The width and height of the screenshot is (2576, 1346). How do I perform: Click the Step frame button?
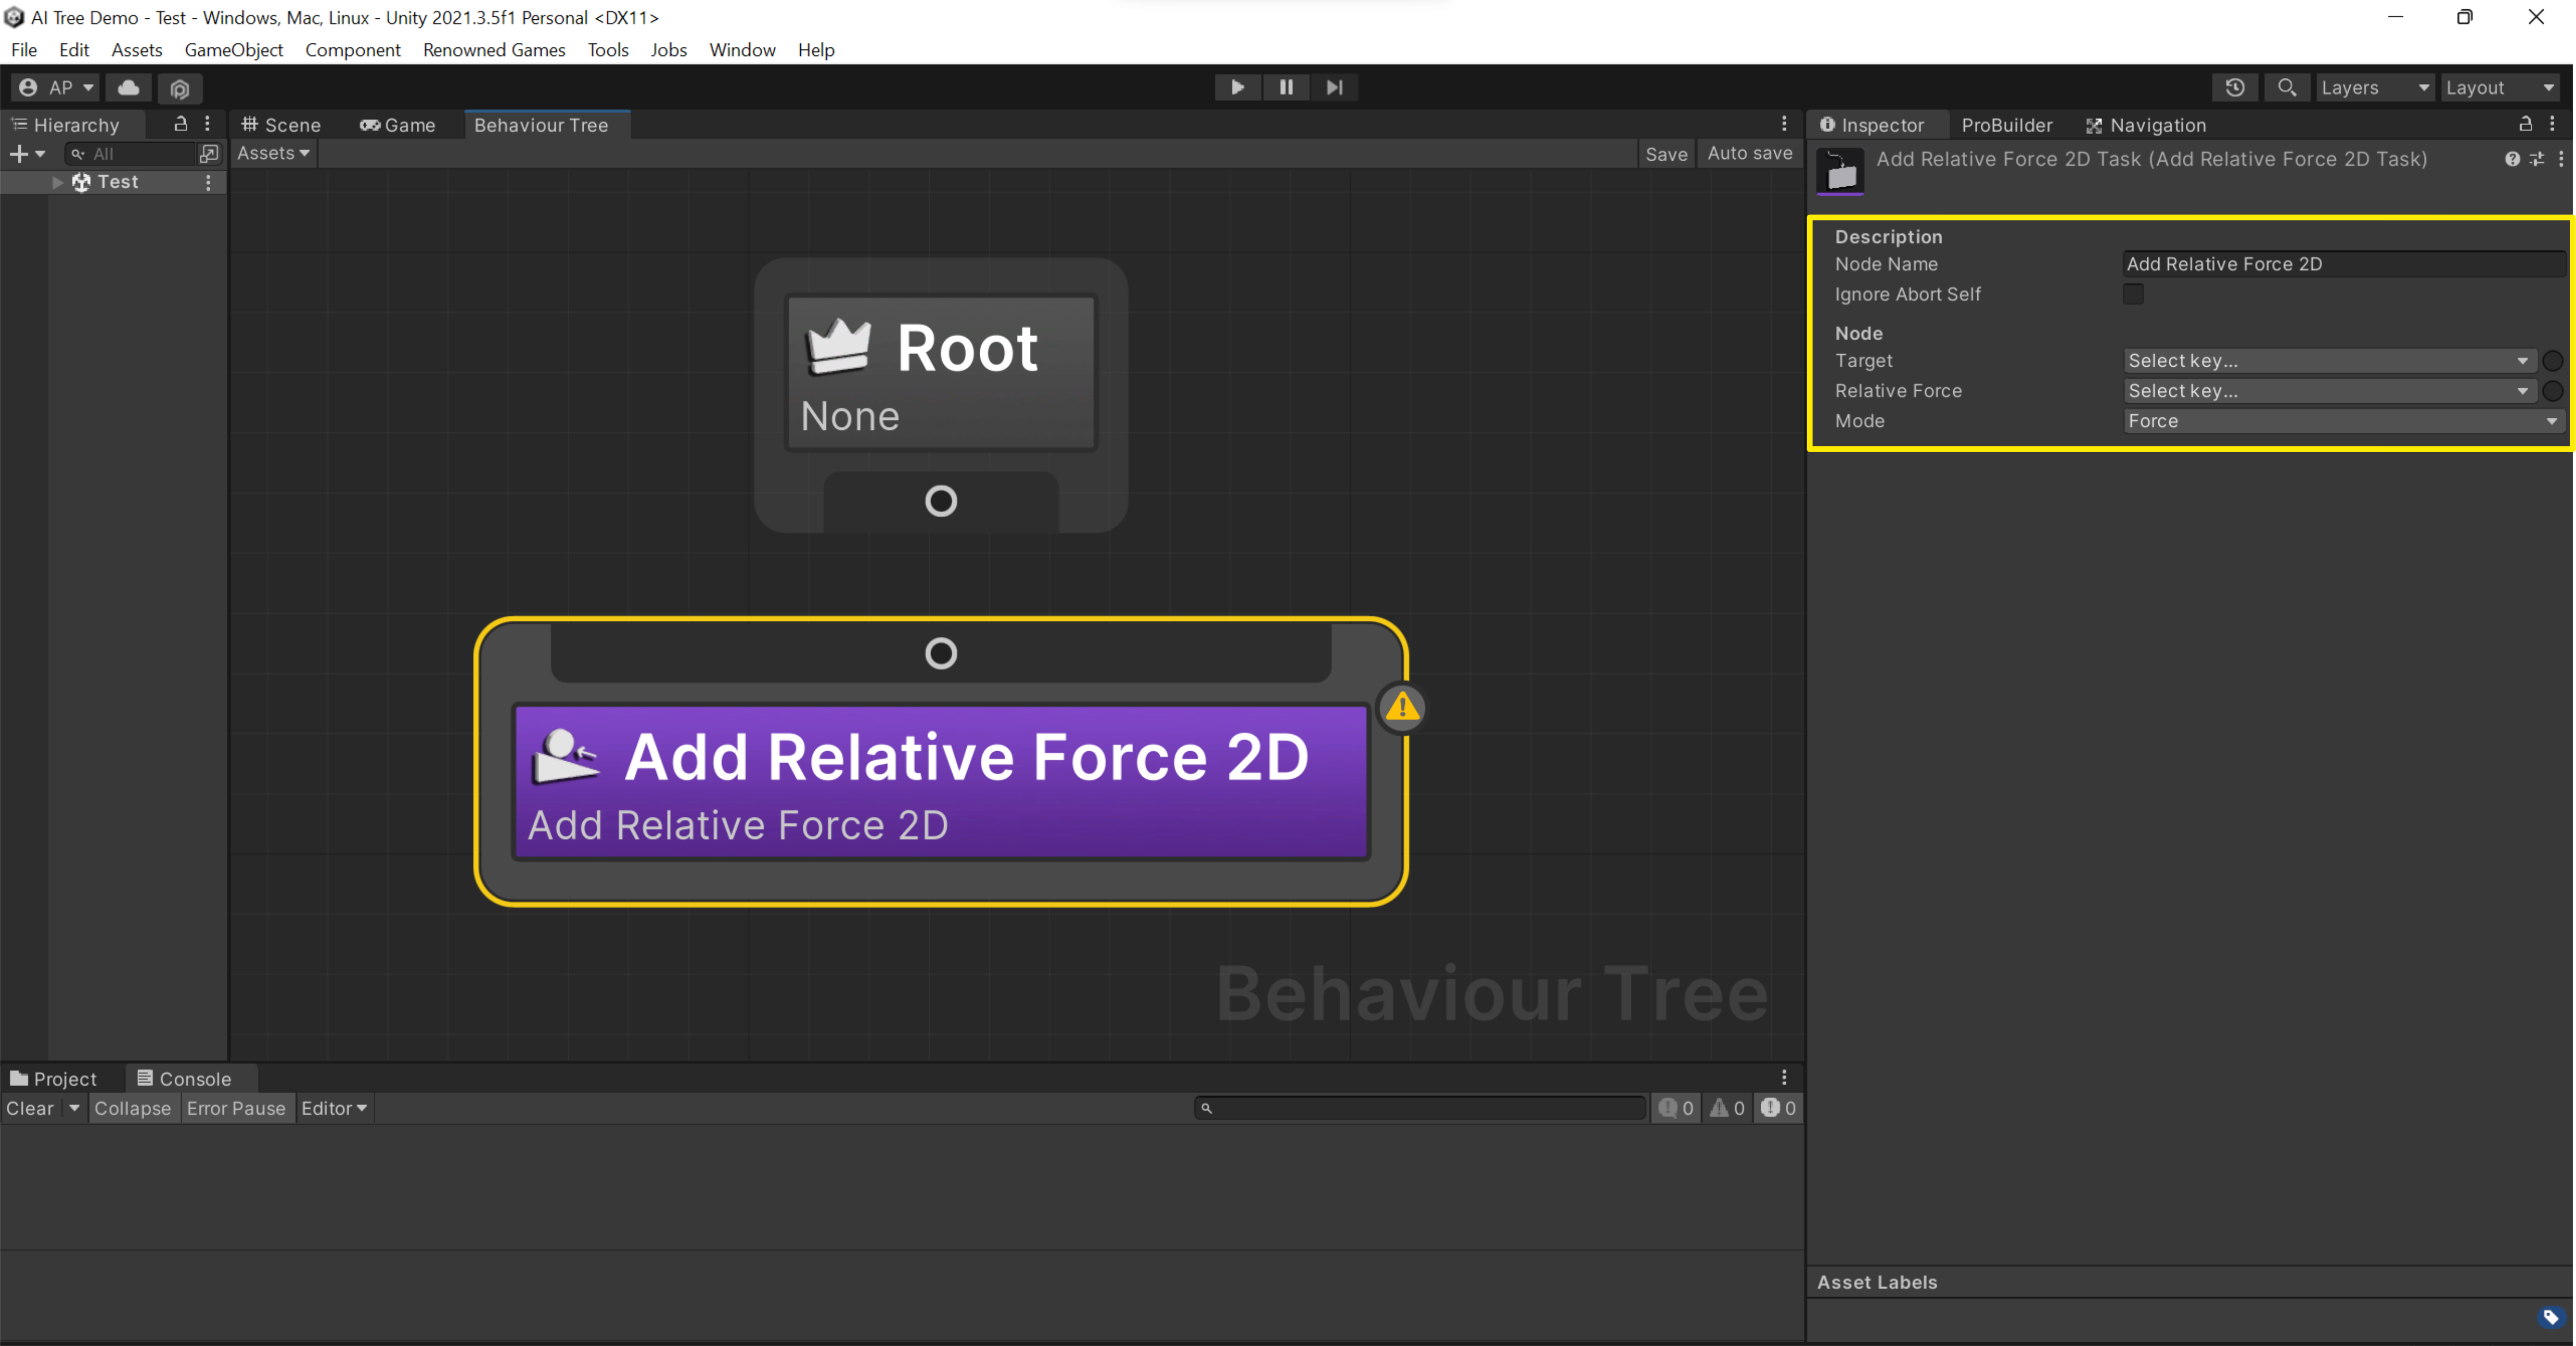click(1334, 87)
